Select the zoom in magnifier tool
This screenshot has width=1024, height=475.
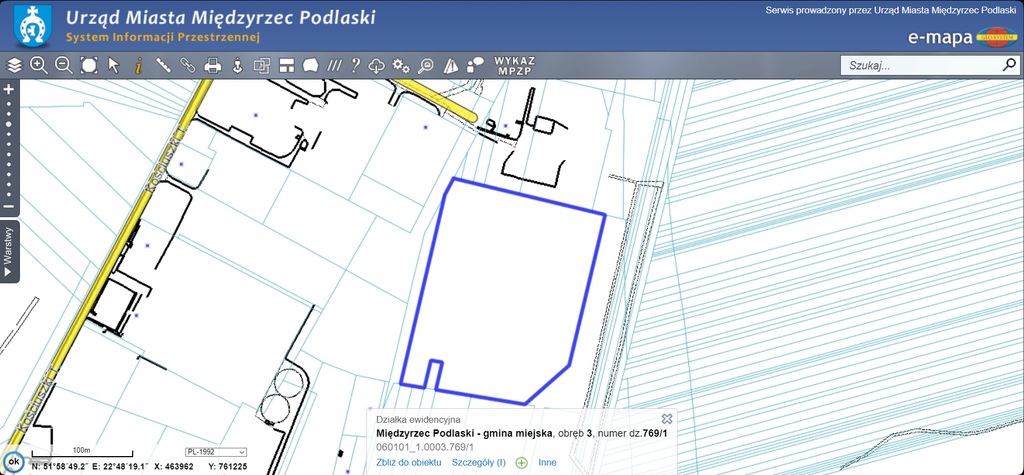(x=39, y=66)
